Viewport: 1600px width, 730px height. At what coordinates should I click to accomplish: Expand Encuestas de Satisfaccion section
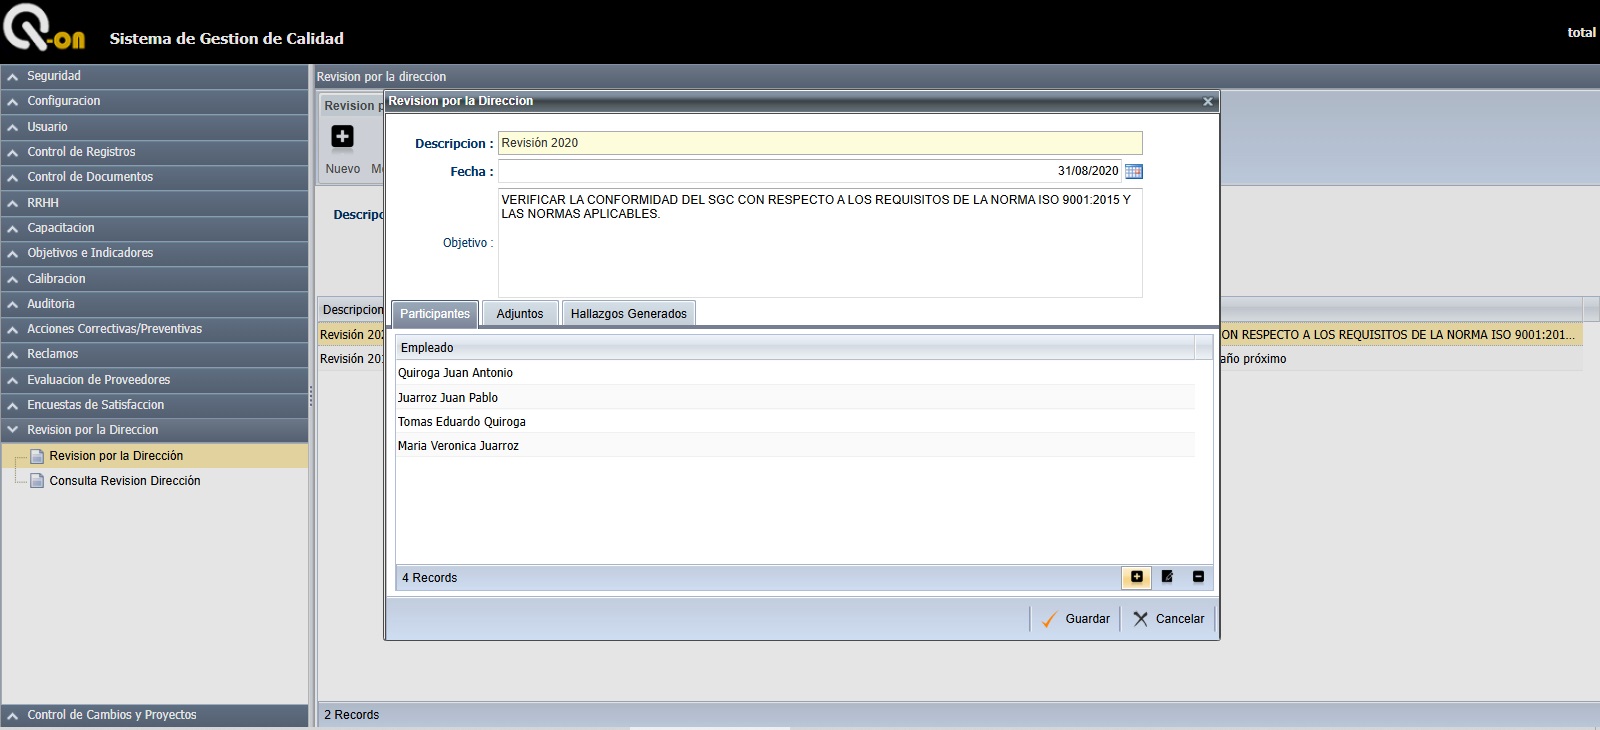[155, 405]
